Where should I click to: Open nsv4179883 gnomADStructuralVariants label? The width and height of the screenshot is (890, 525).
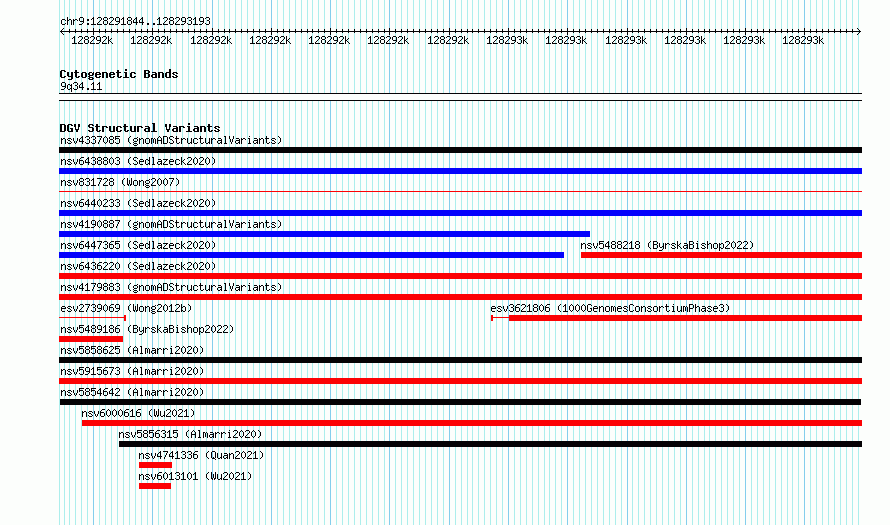pyautogui.click(x=171, y=287)
